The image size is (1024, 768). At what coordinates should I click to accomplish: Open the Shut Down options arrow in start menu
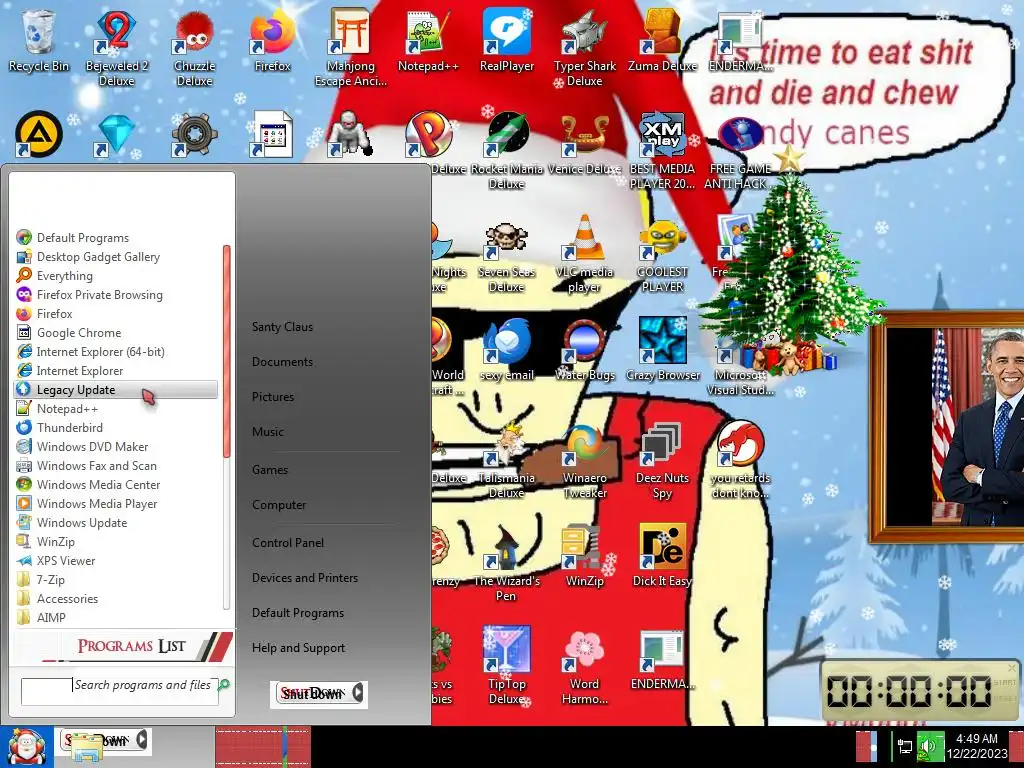pos(358,692)
